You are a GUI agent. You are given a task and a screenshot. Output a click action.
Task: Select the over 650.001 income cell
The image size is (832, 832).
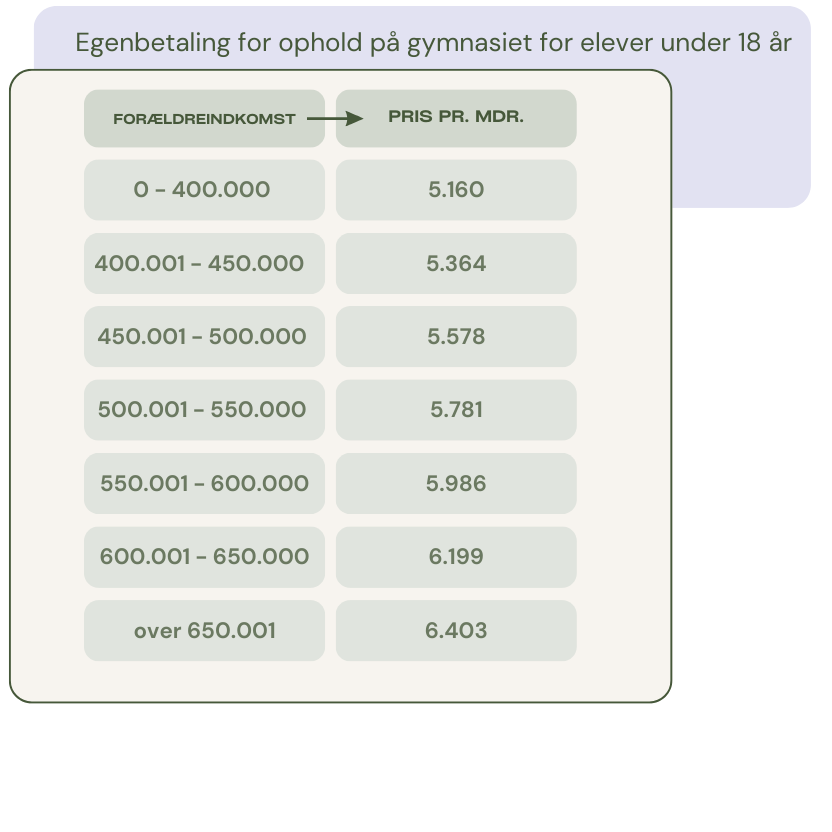[204, 631]
